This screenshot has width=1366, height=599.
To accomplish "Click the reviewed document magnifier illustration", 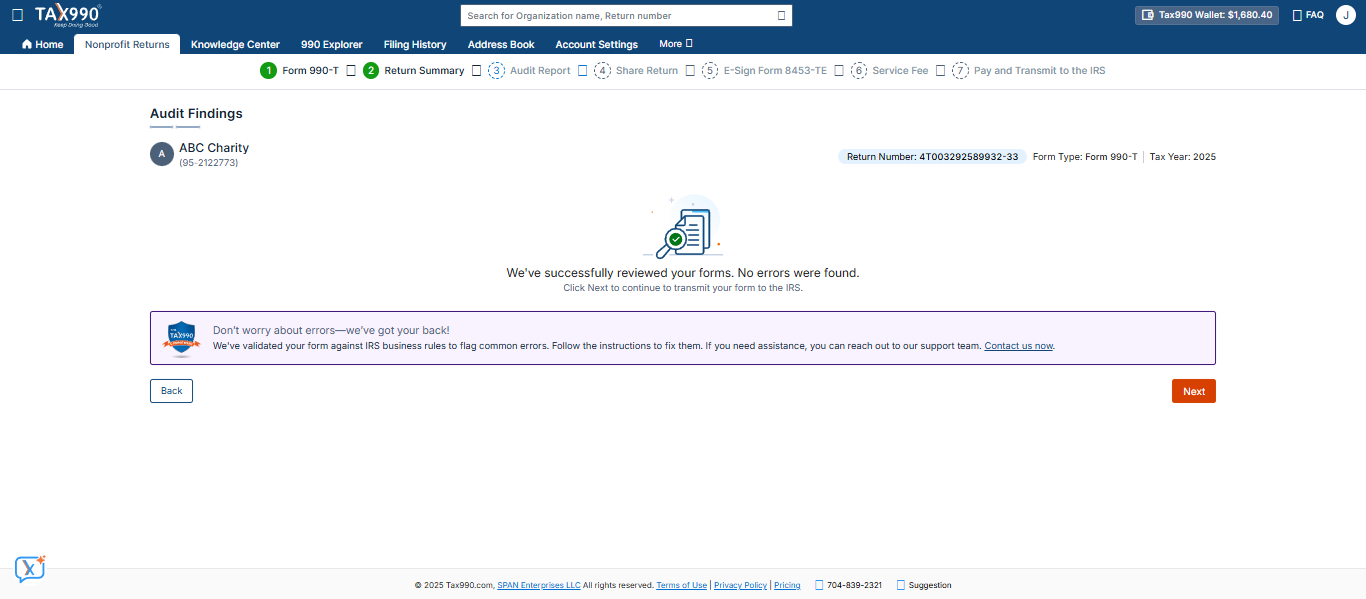I will click(x=683, y=227).
